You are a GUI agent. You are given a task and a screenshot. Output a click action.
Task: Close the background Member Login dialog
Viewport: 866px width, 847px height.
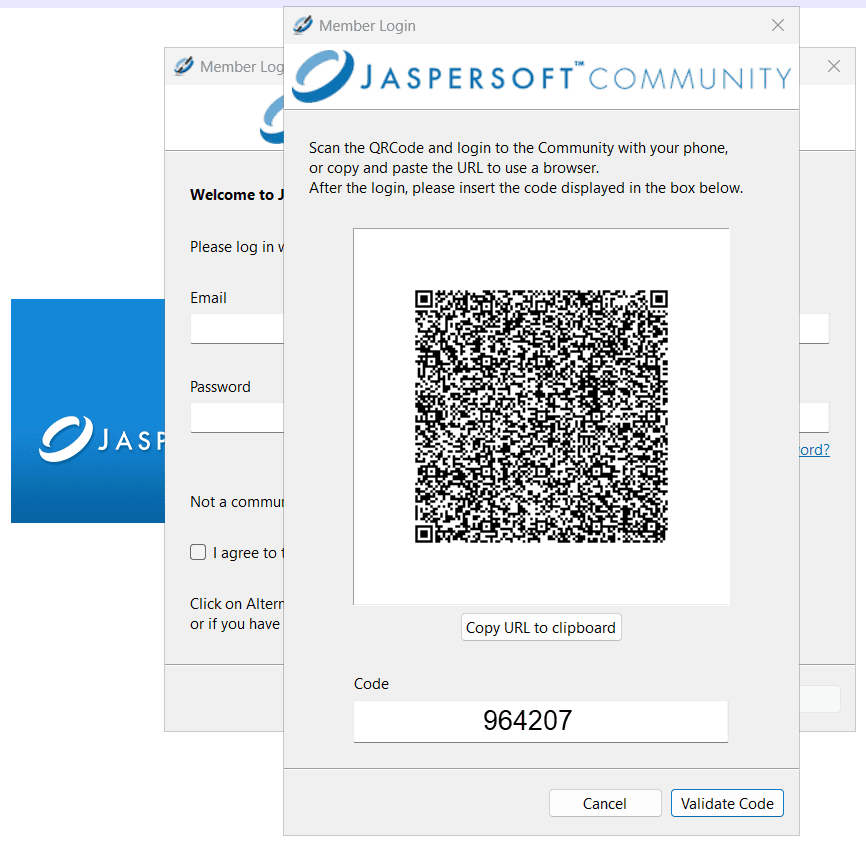(833, 66)
